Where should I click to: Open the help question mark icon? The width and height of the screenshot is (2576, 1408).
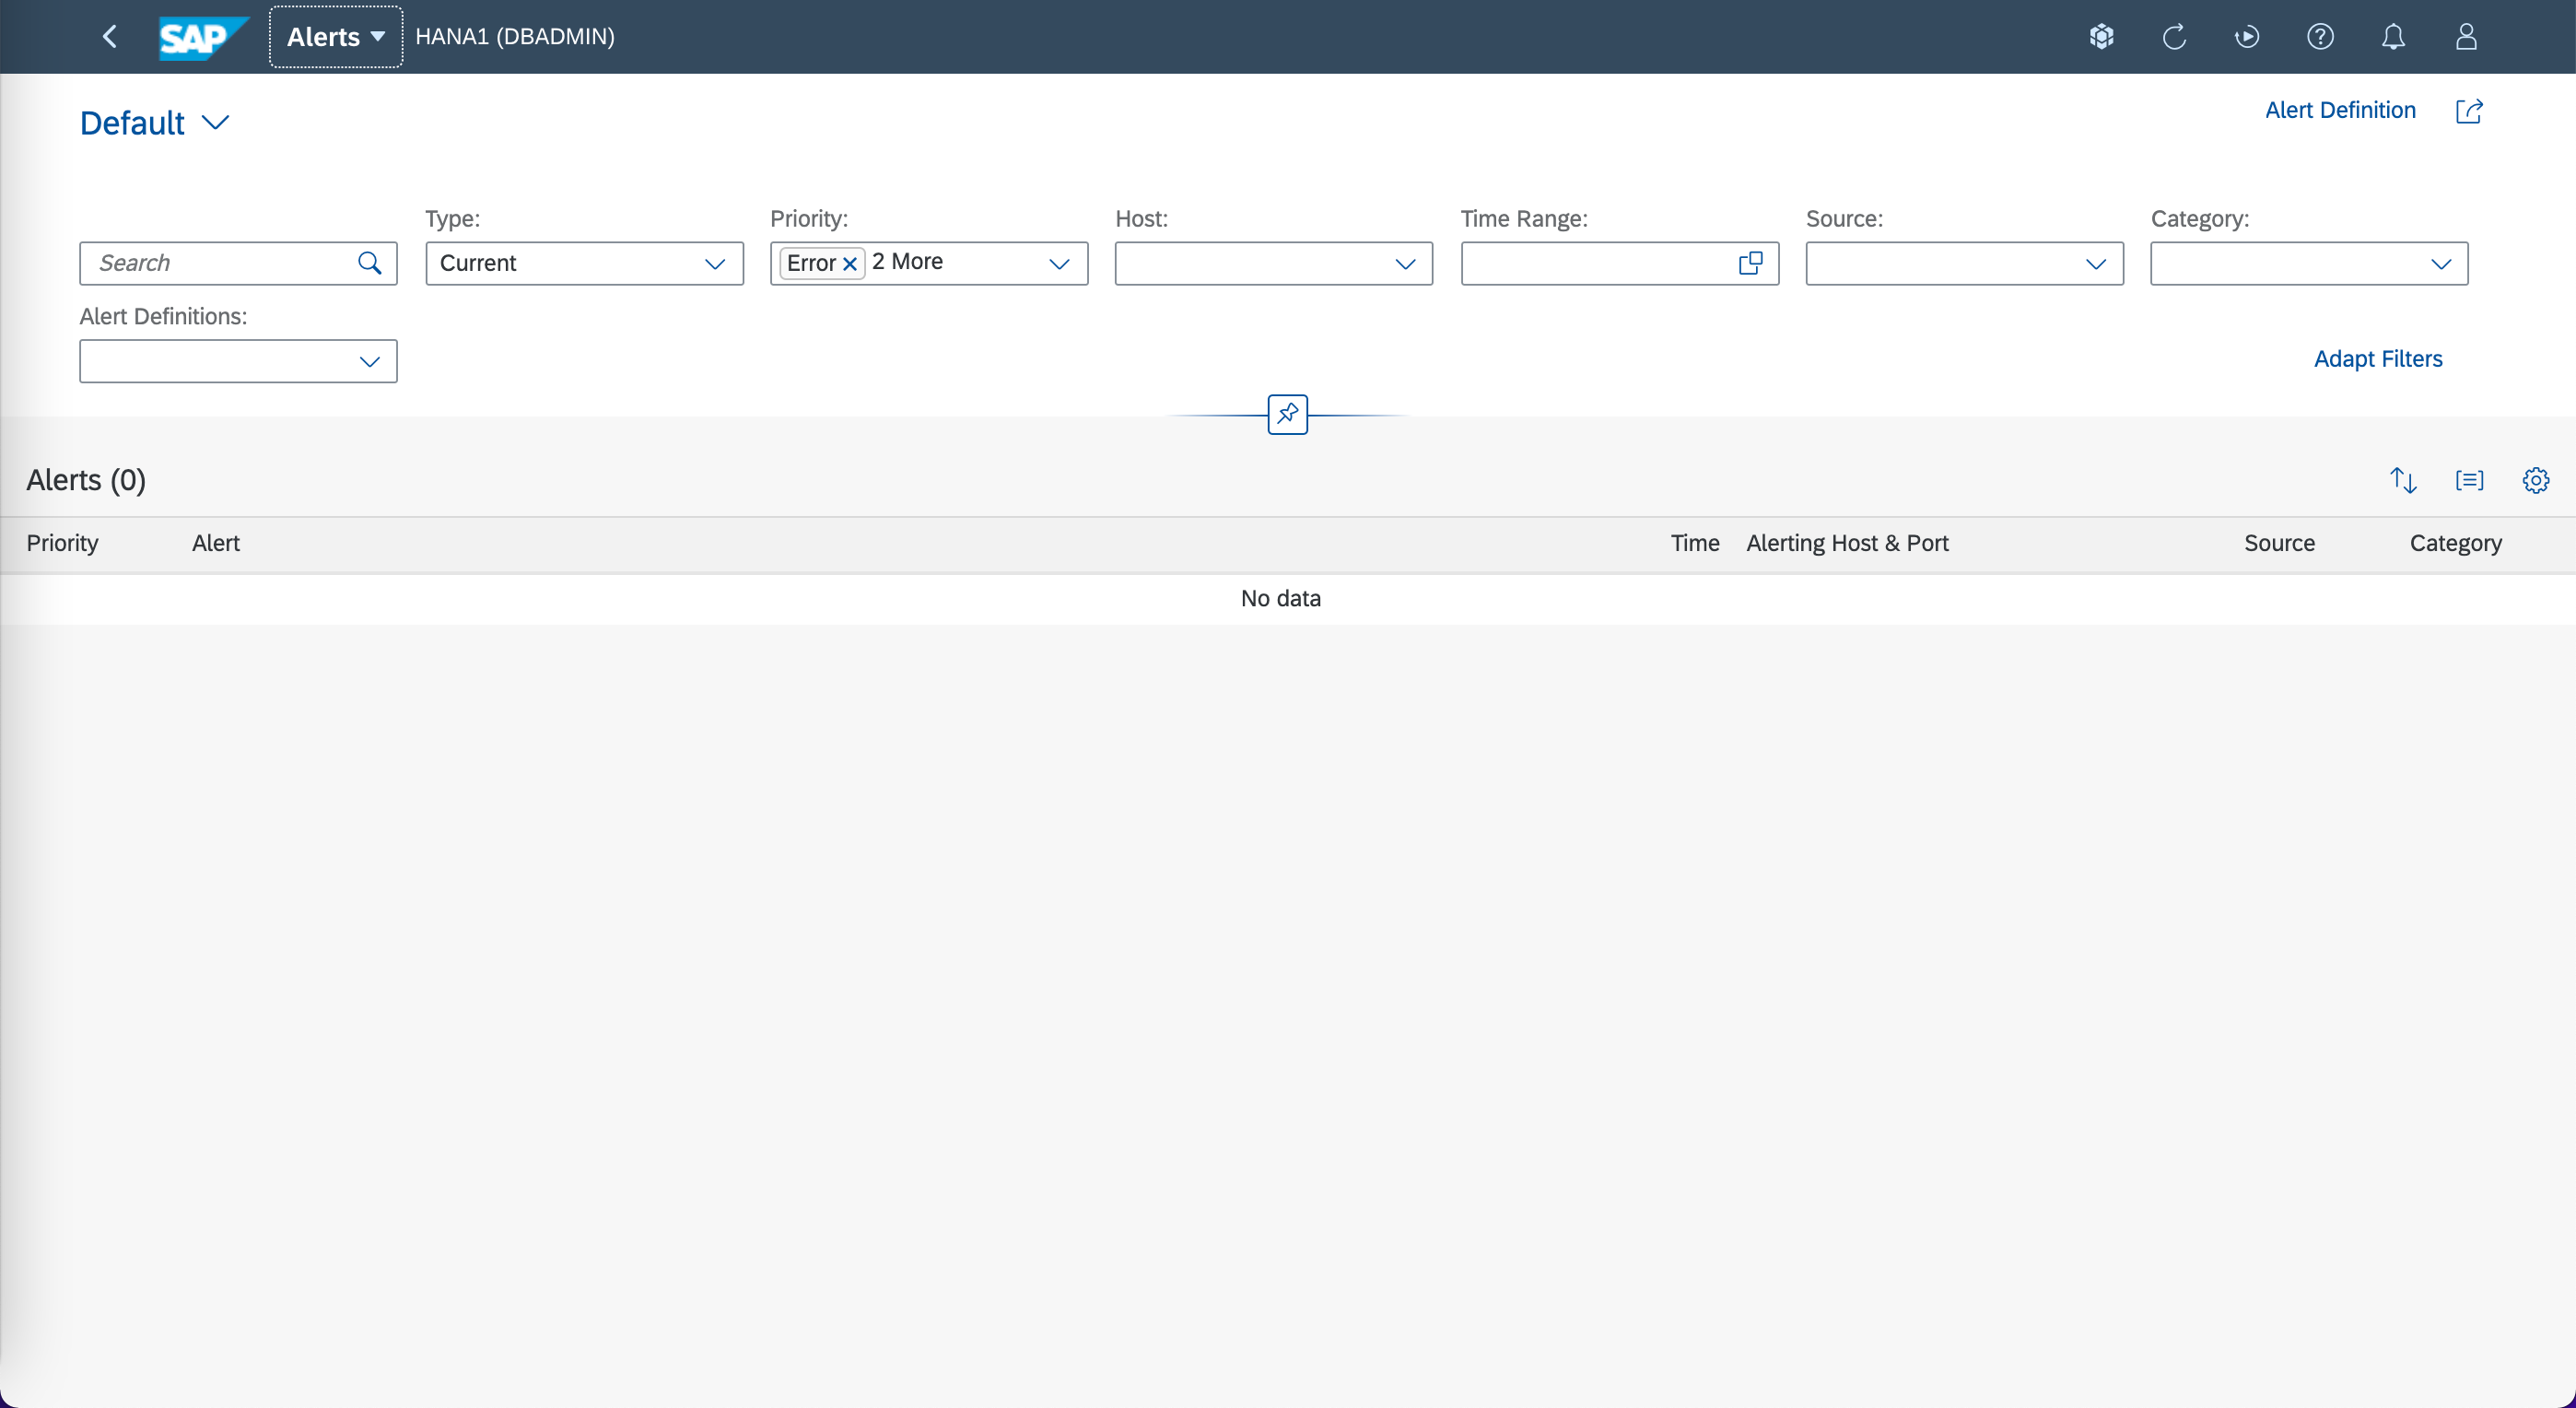[2320, 37]
